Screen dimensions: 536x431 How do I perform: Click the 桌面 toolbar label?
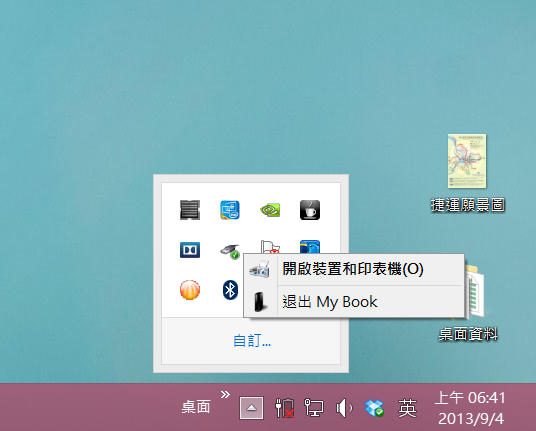(196, 407)
